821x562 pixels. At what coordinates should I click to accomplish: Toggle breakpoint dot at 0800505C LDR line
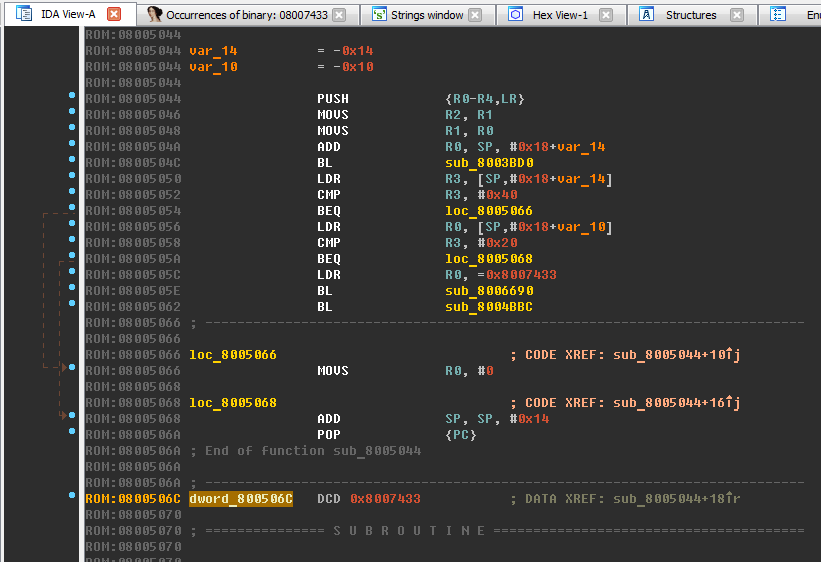pos(72,271)
